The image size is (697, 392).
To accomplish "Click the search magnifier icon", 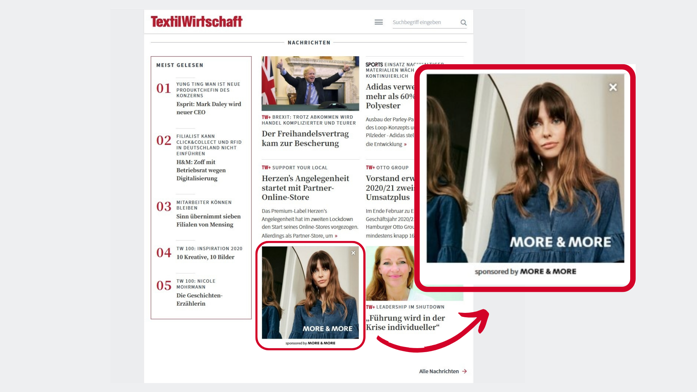I will 463,23.
